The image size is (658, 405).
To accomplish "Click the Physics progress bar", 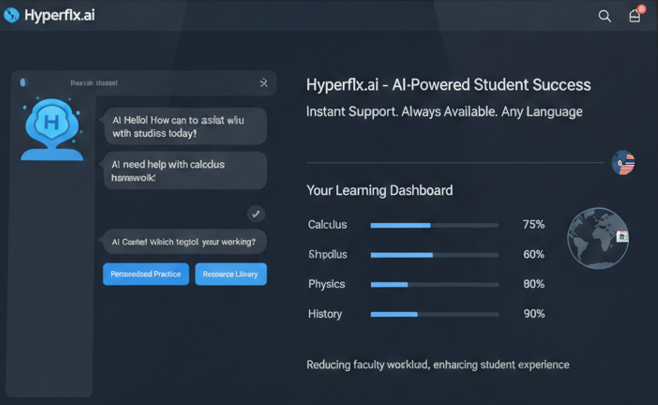I will [434, 285].
